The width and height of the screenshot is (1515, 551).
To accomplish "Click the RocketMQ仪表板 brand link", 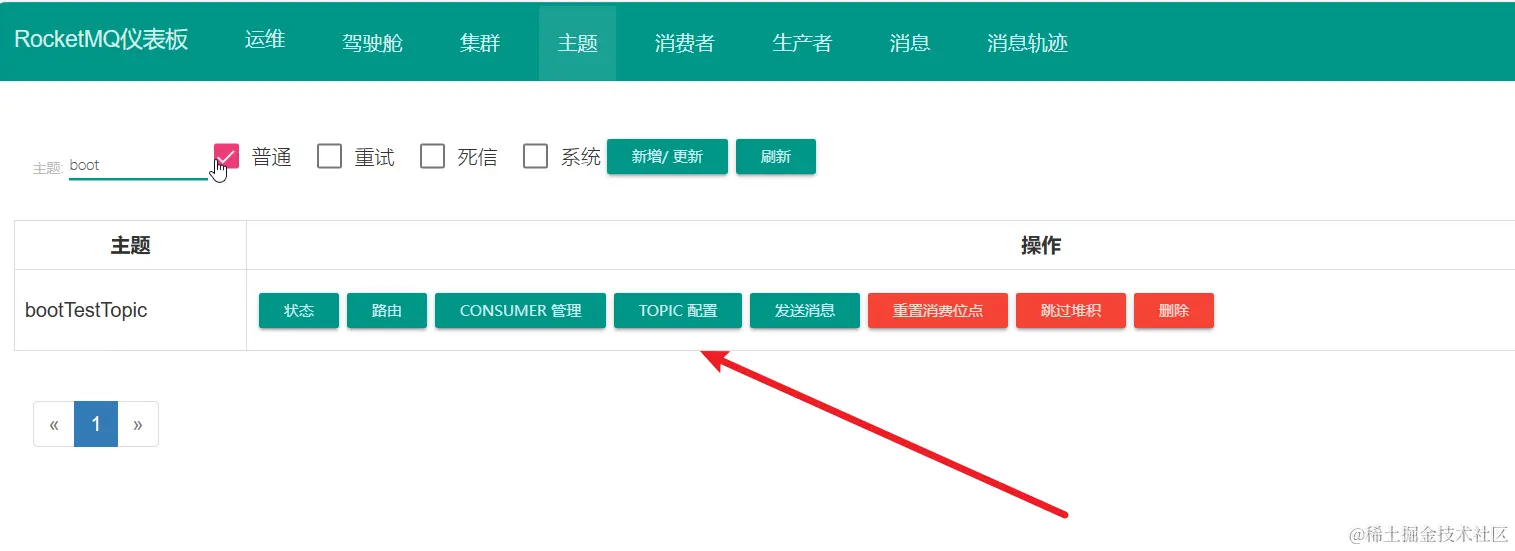I will (101, 40).
